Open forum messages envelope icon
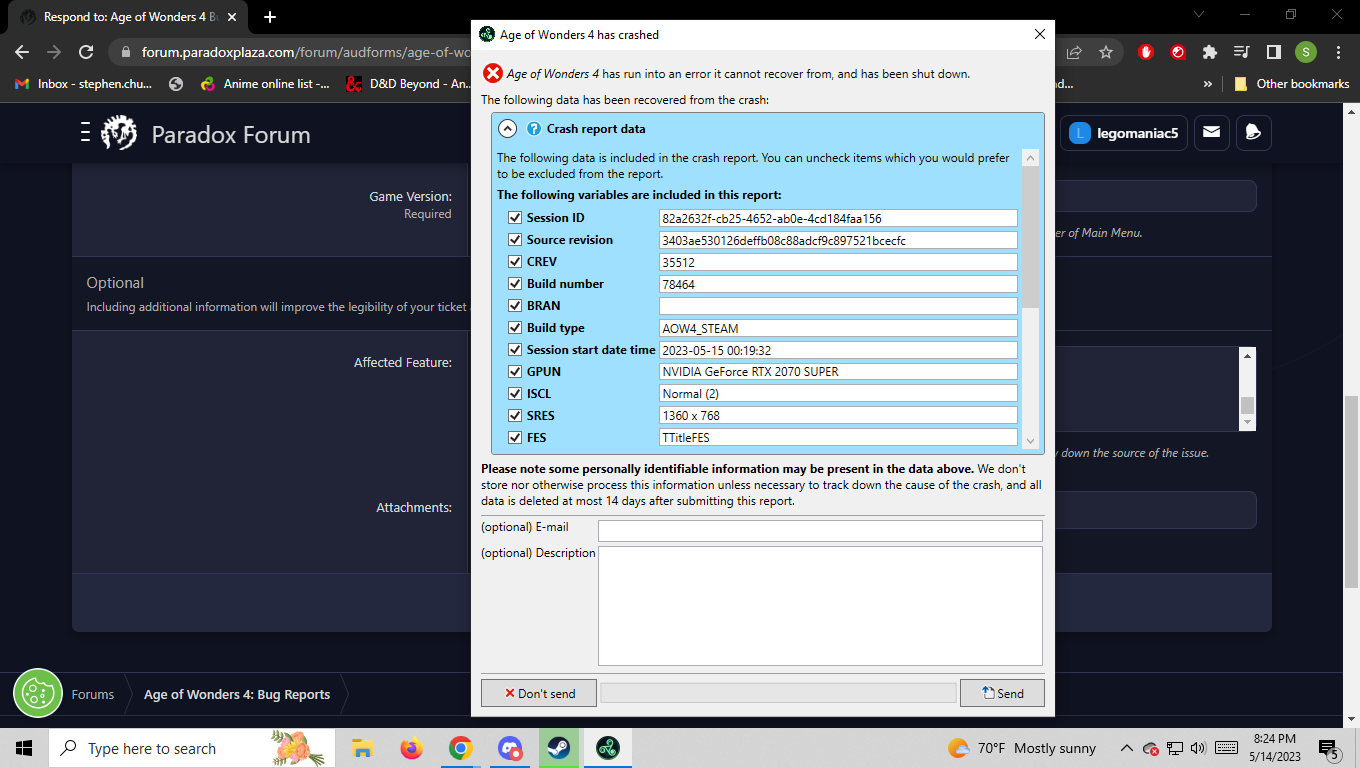 coord(1211,133)
